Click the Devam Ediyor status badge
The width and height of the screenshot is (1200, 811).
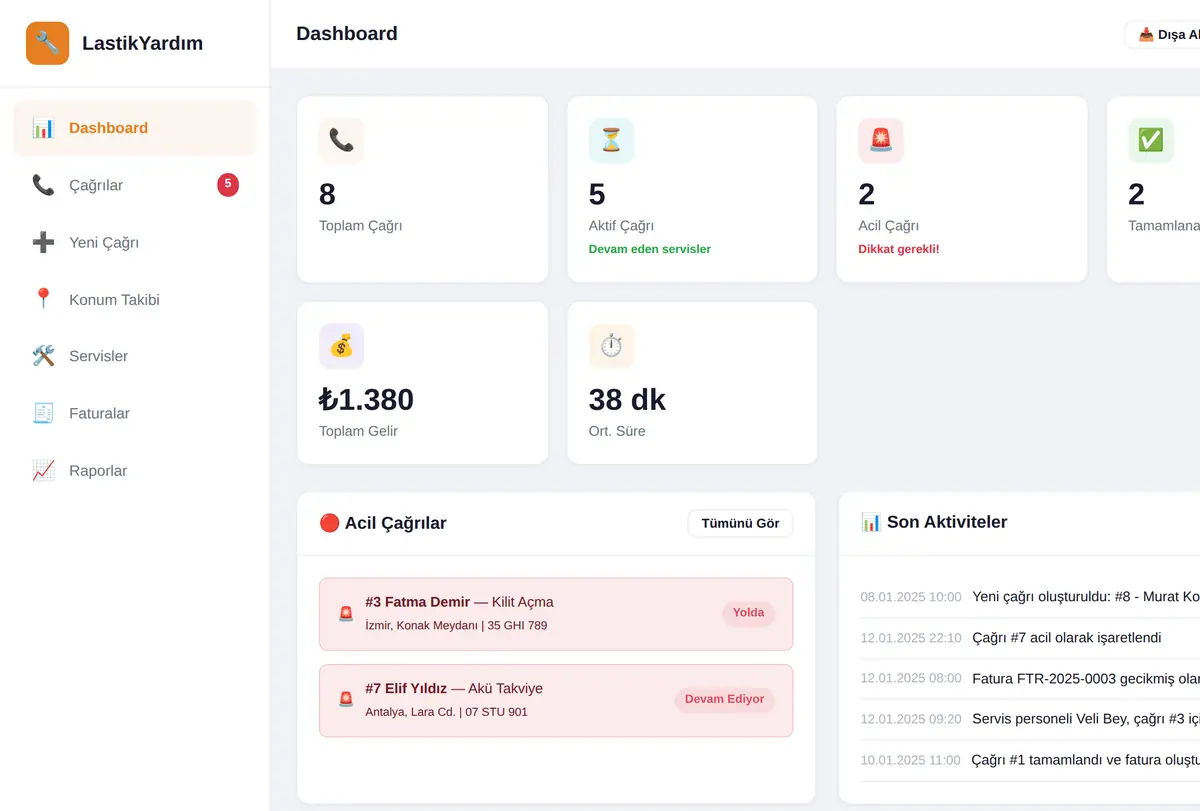(x=725, y=699)
